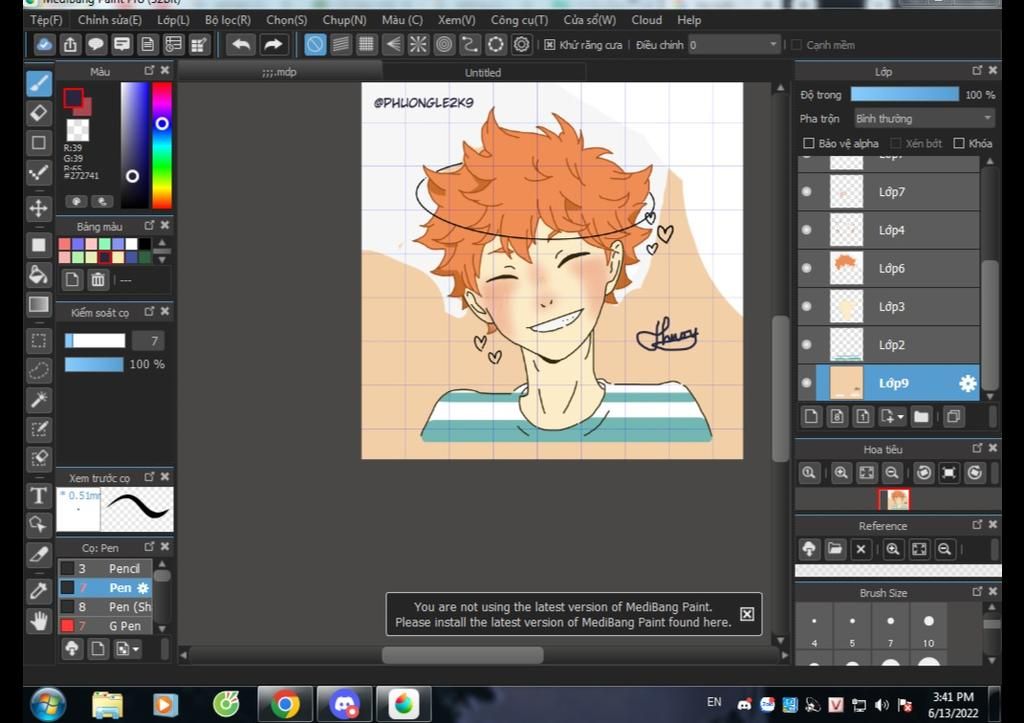Undock the Lớp layers panel
Viewport: 1024px width, 723px height.
point(977,70)
